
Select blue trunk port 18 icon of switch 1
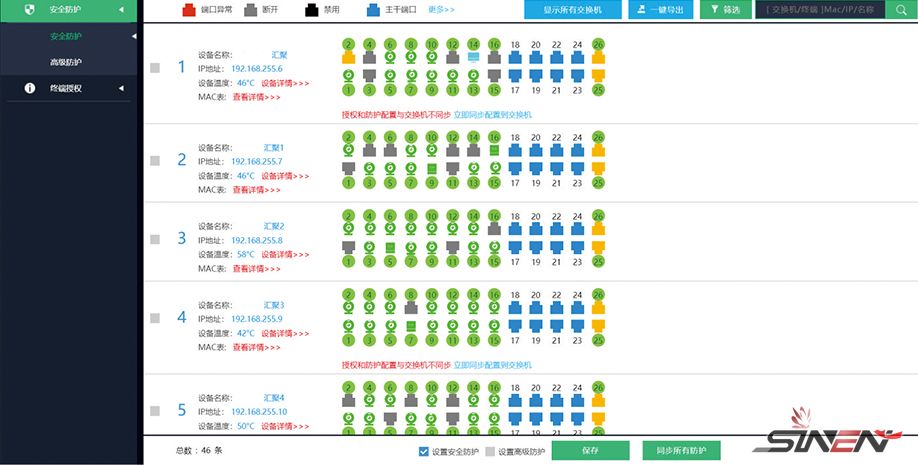coord(515,57)
